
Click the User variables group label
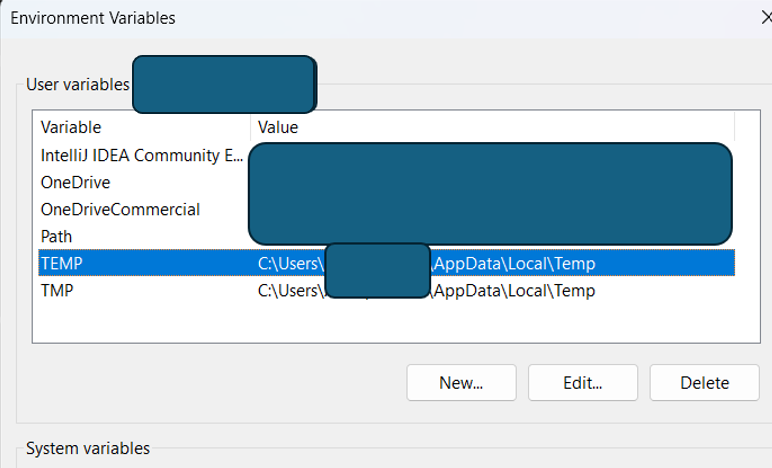(x=77, y=85)
